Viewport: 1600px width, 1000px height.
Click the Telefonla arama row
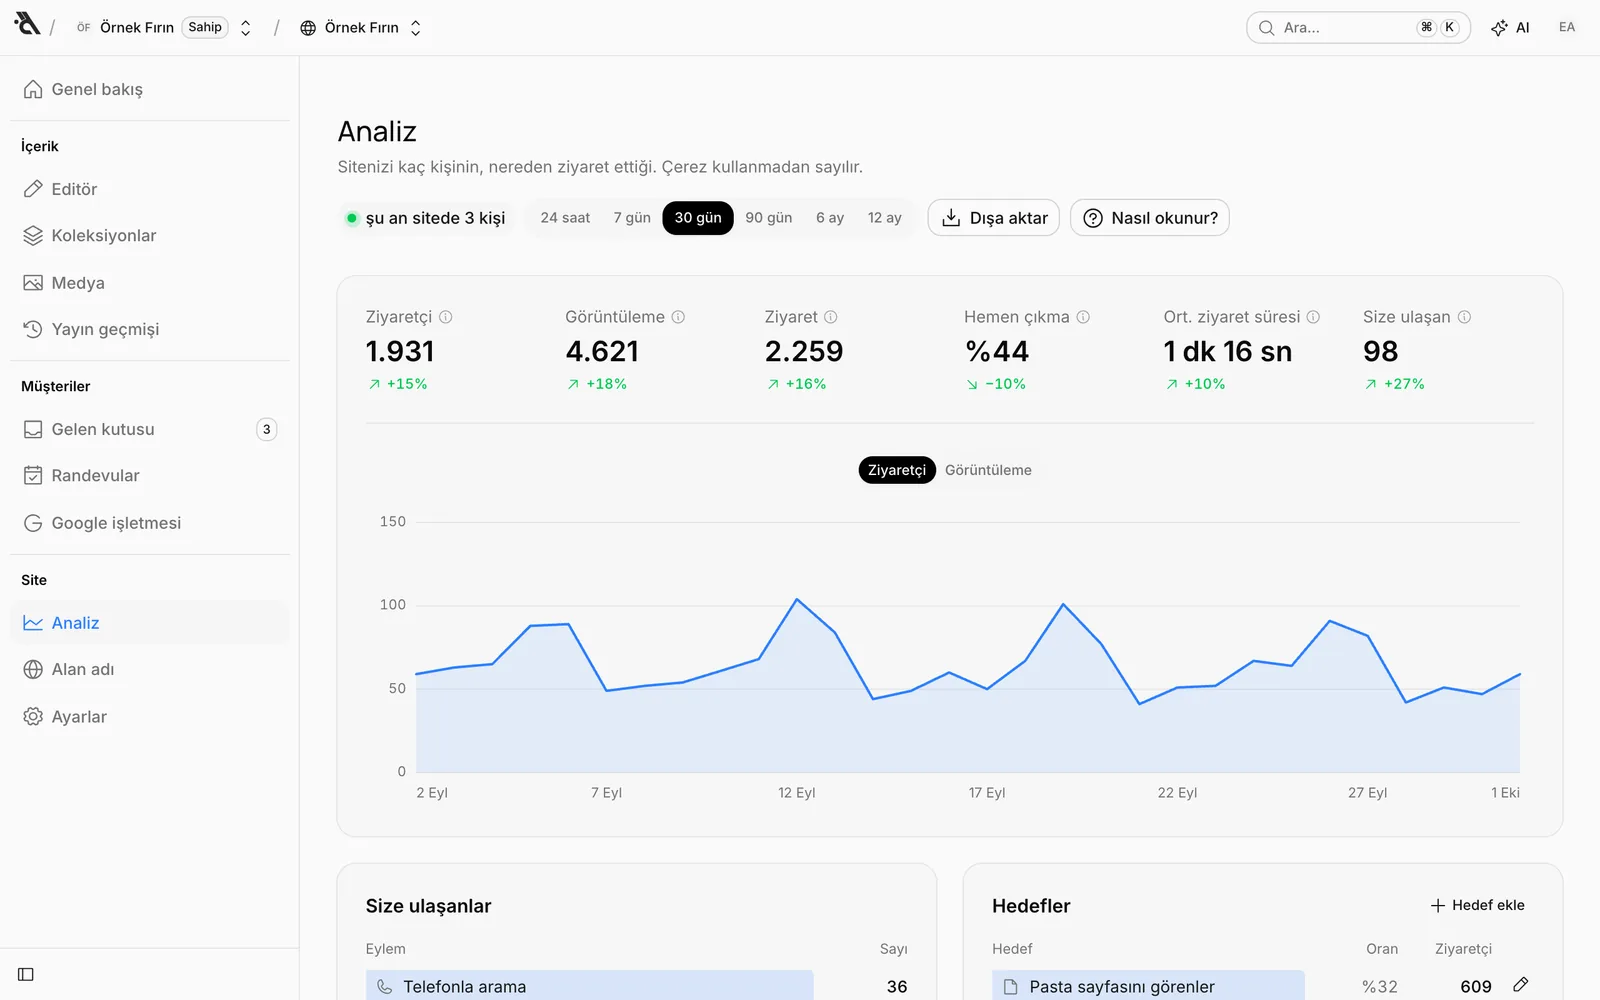pyautogui.click(x=637, y=986)
